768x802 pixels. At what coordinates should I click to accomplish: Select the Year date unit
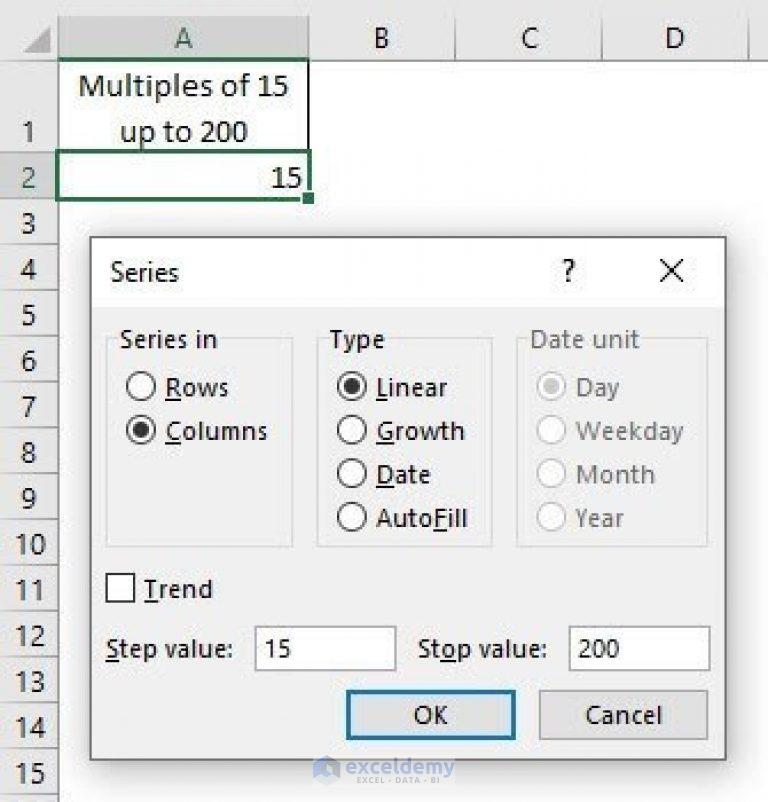(x=552, y=518)
